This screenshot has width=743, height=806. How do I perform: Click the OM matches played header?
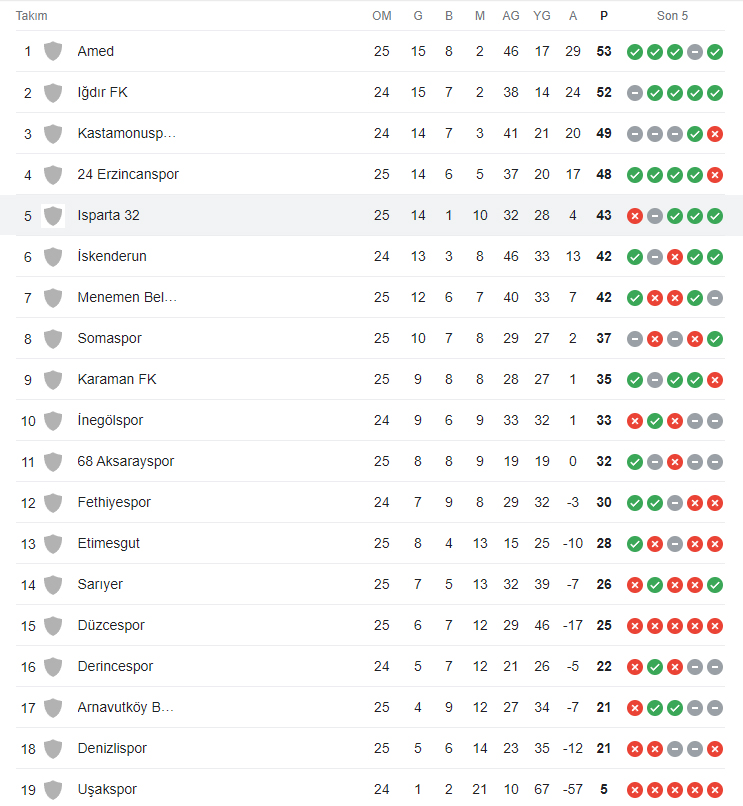(x=382, y=16)
